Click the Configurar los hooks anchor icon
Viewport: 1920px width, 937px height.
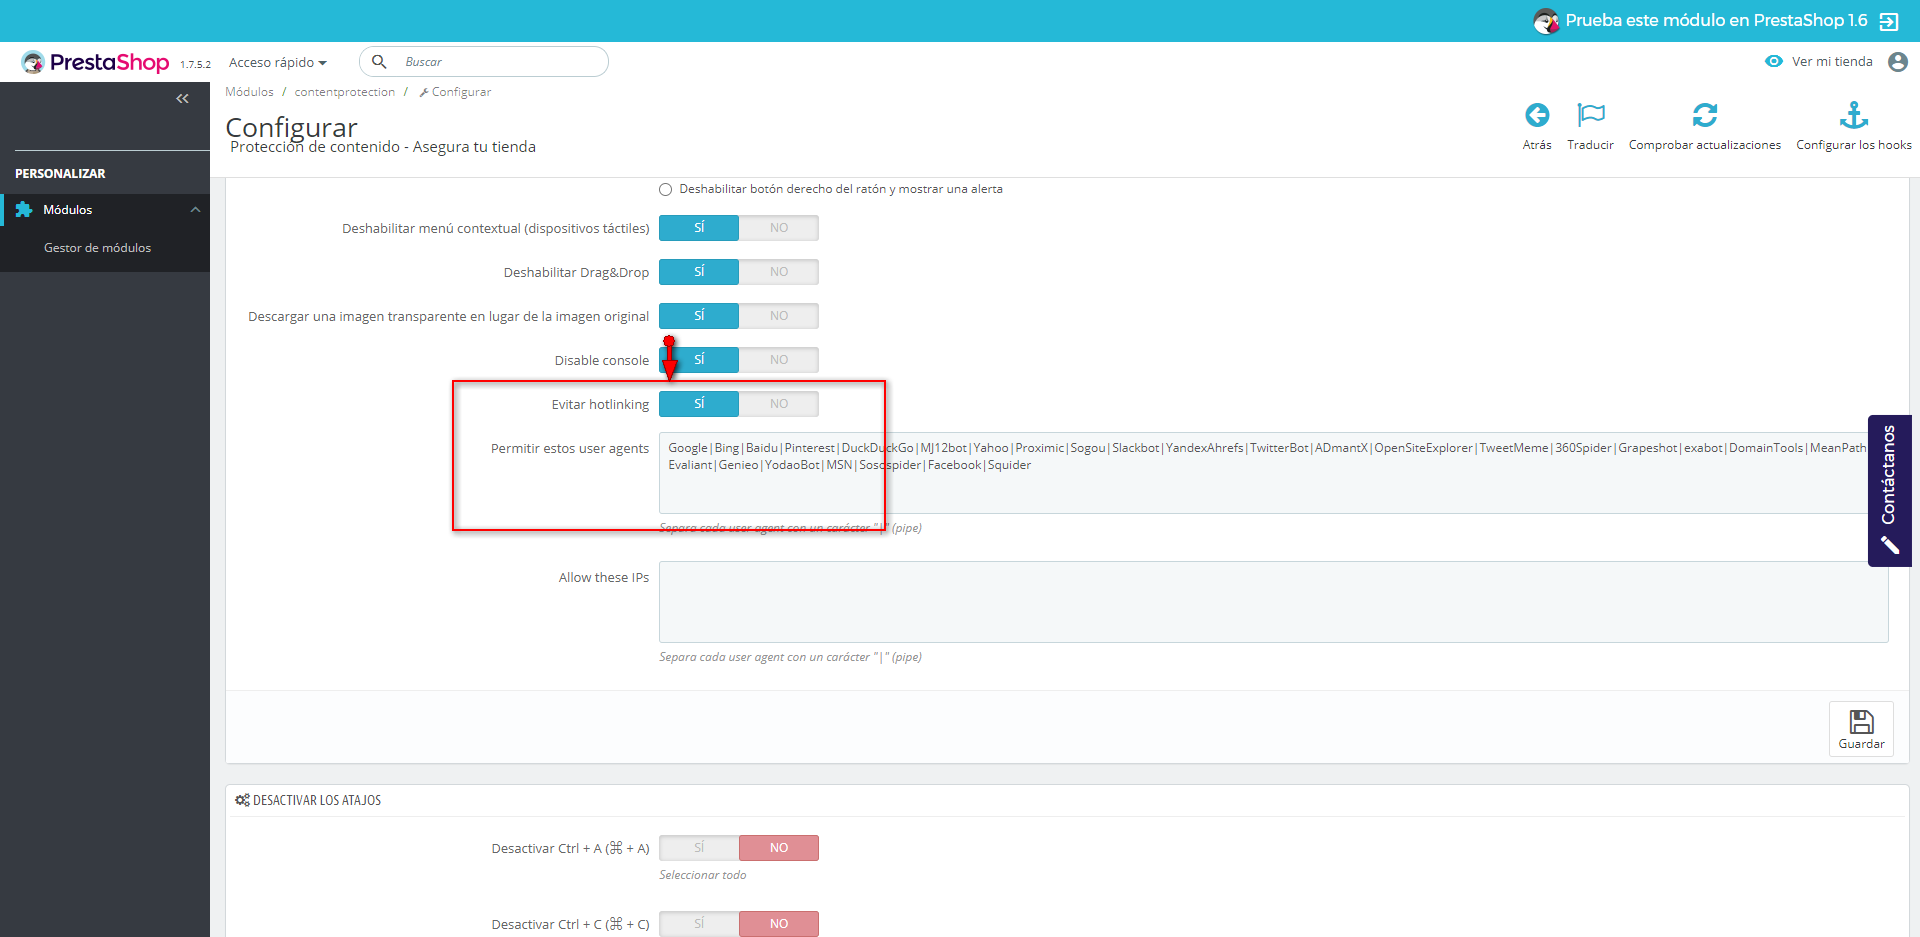(x=1854, y=115)
